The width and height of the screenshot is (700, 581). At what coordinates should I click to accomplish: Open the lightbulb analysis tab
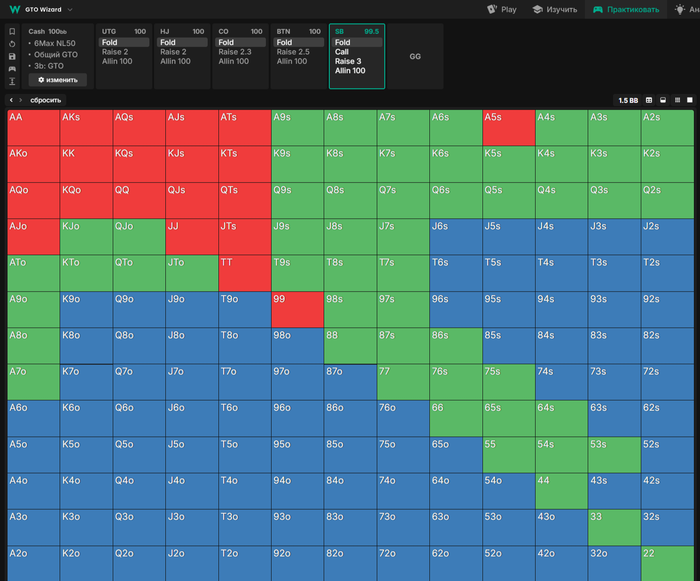(687, 9)
